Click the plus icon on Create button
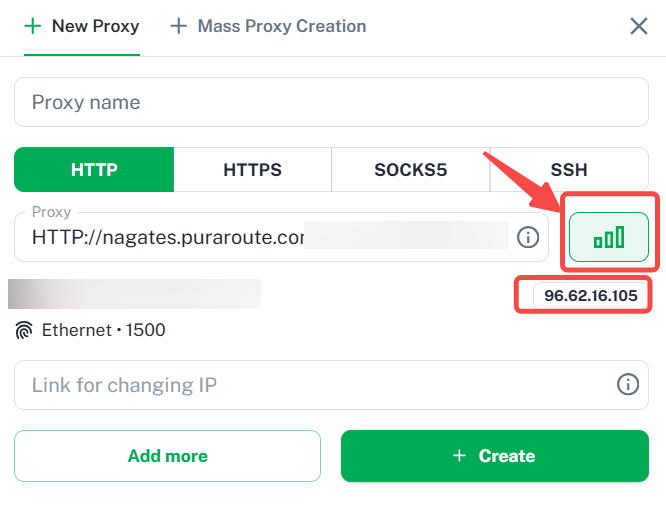This screenshot has height=509, width=666. [459, 456]
